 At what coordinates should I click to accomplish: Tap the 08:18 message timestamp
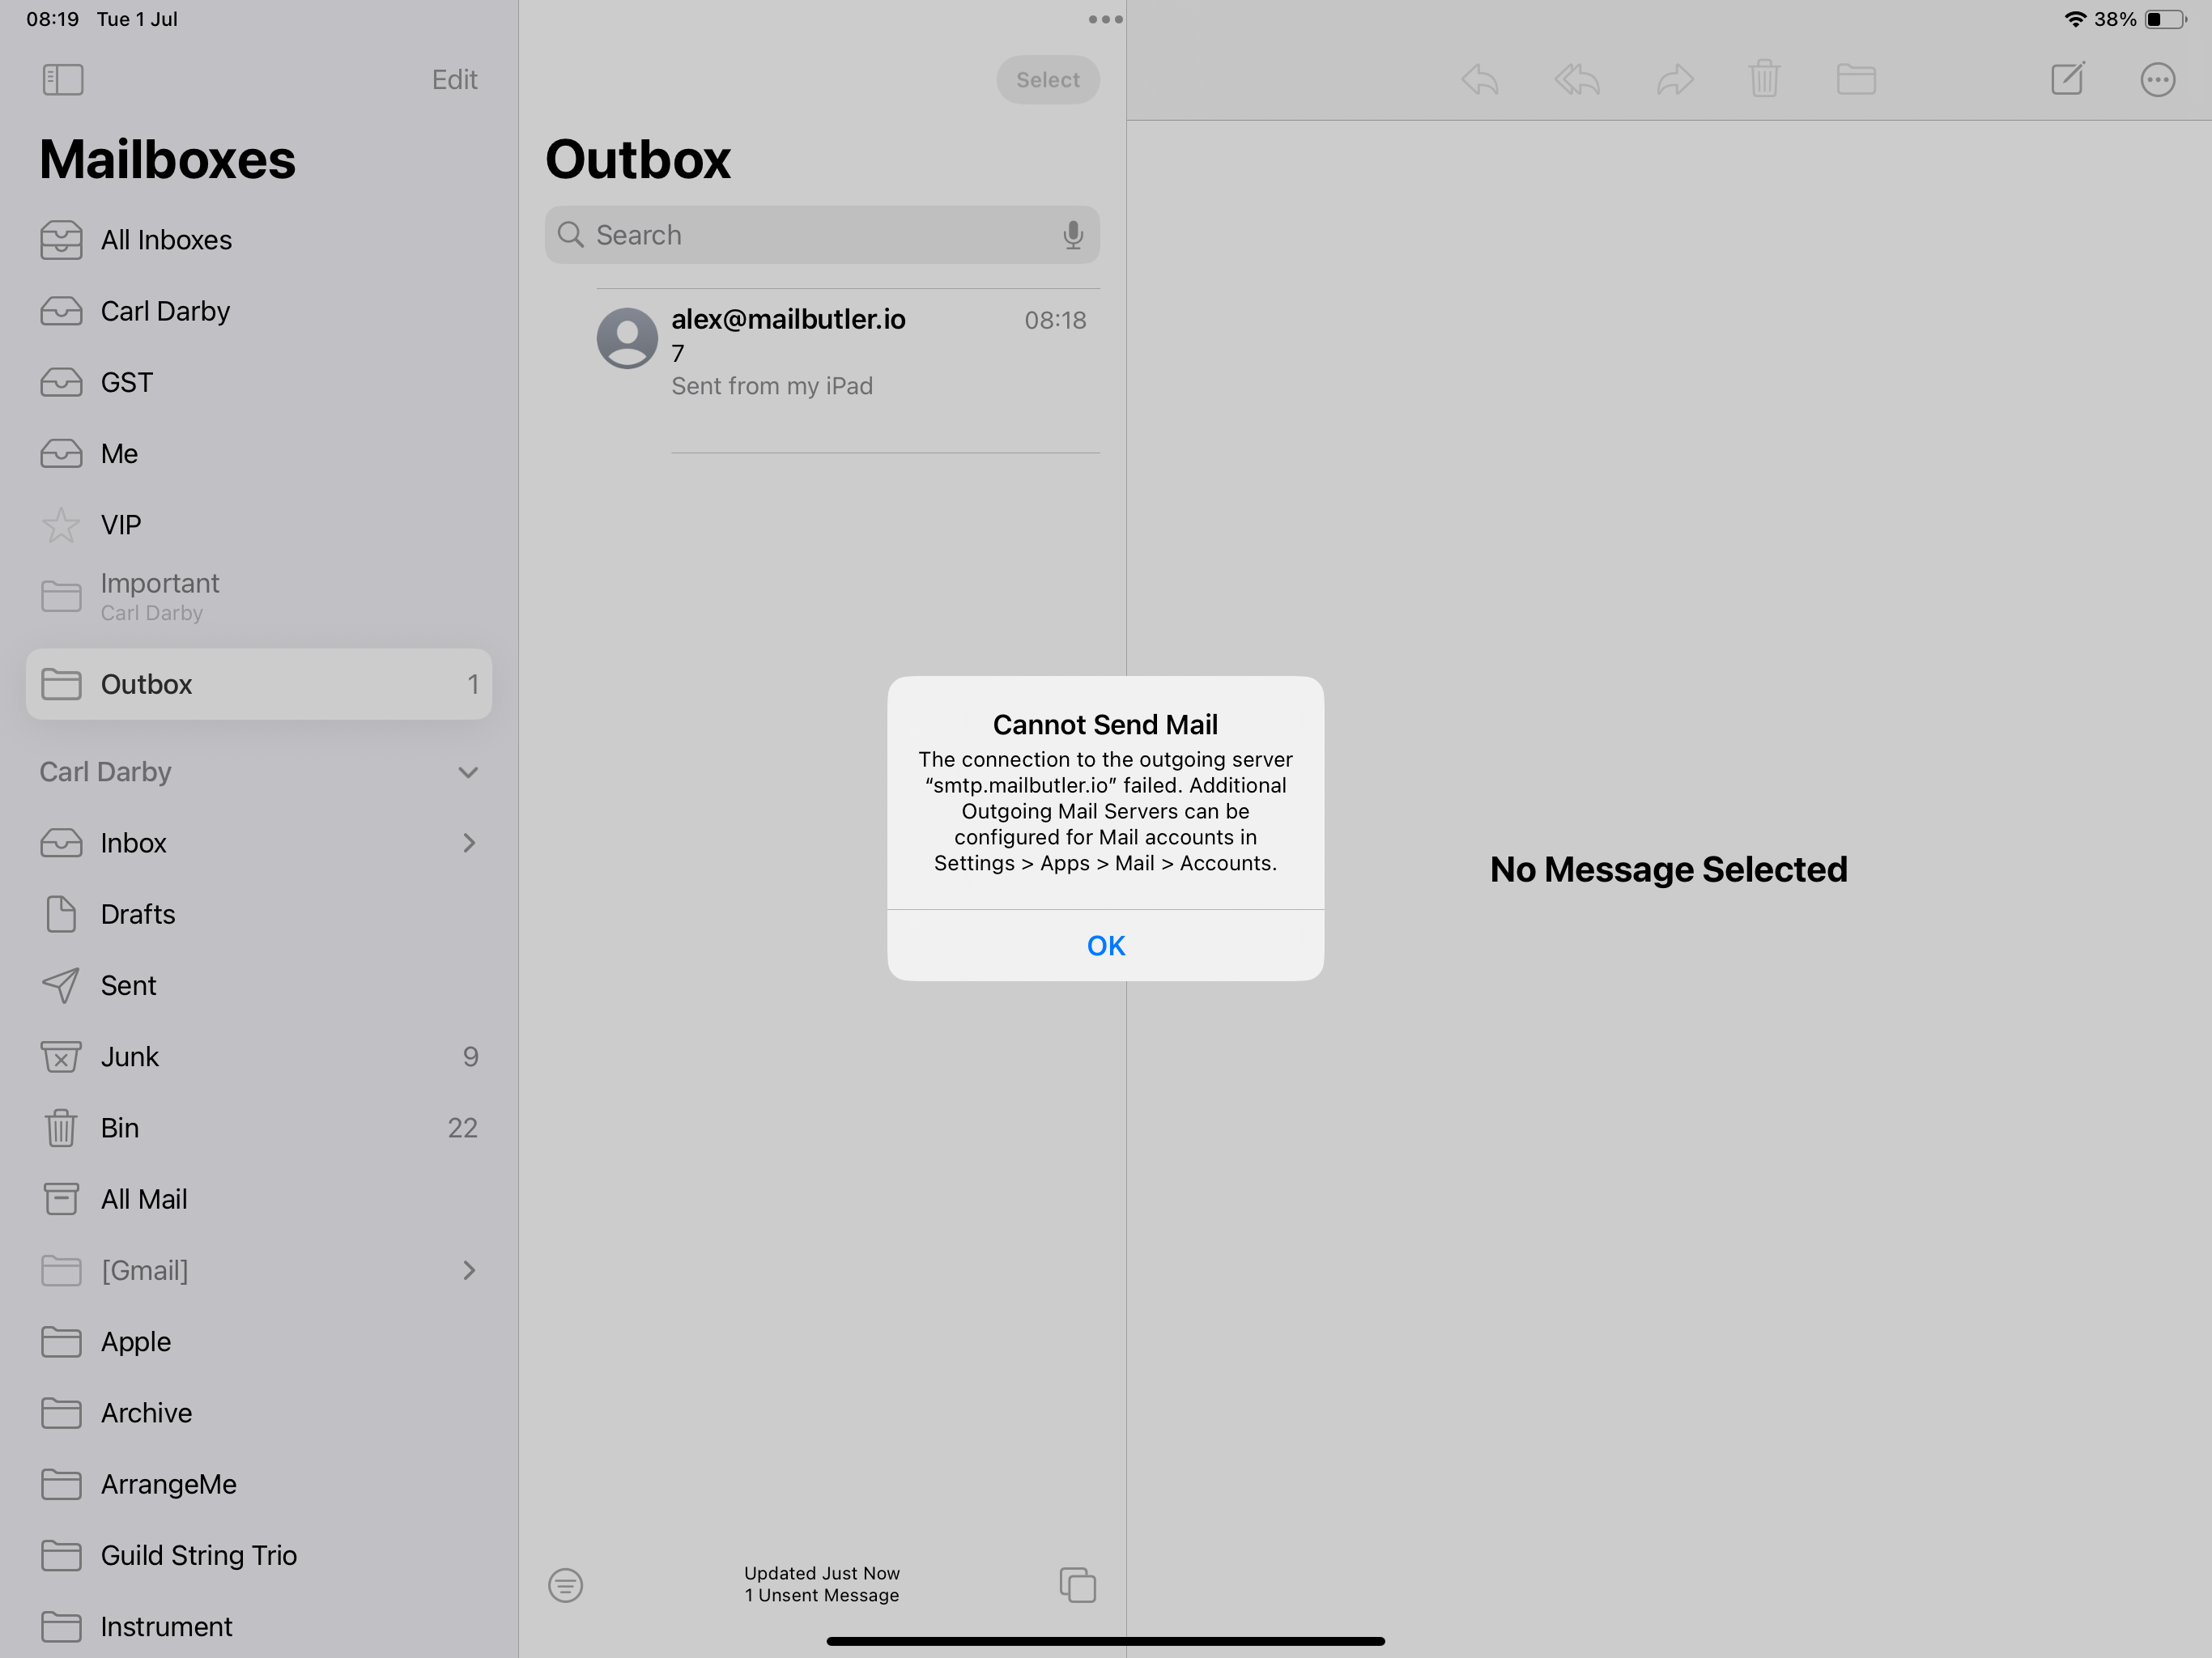[x=1055, y=320]
